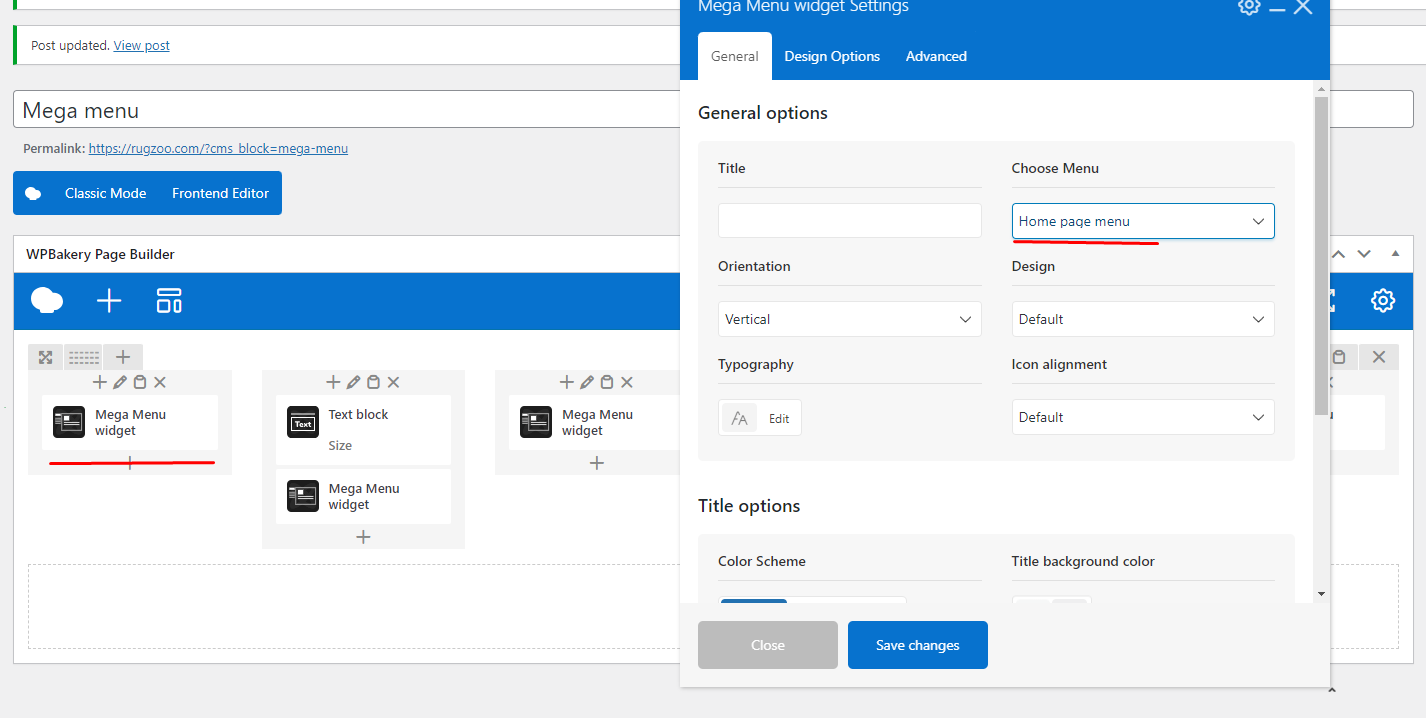Edit the first column with the pencil icon
The width and height of the screenshot is (1426, 718).
[120, 382]
